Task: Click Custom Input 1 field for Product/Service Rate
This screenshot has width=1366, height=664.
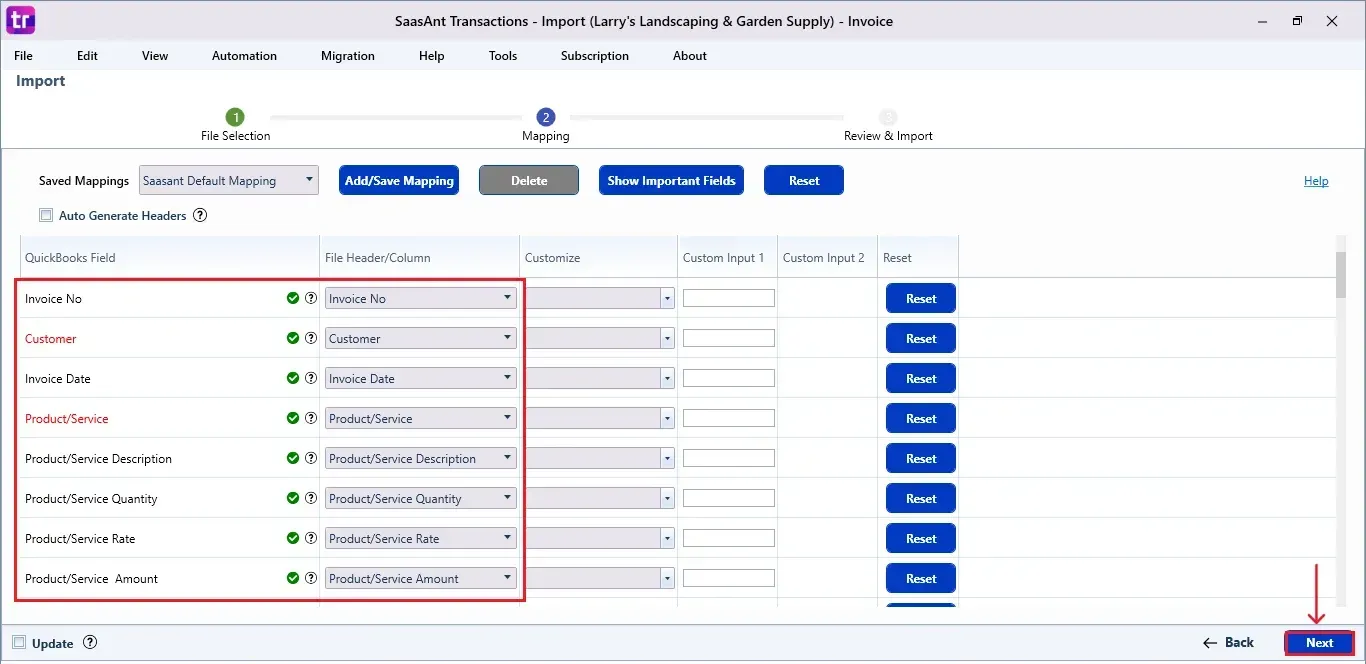Action: tap(729, 538)
